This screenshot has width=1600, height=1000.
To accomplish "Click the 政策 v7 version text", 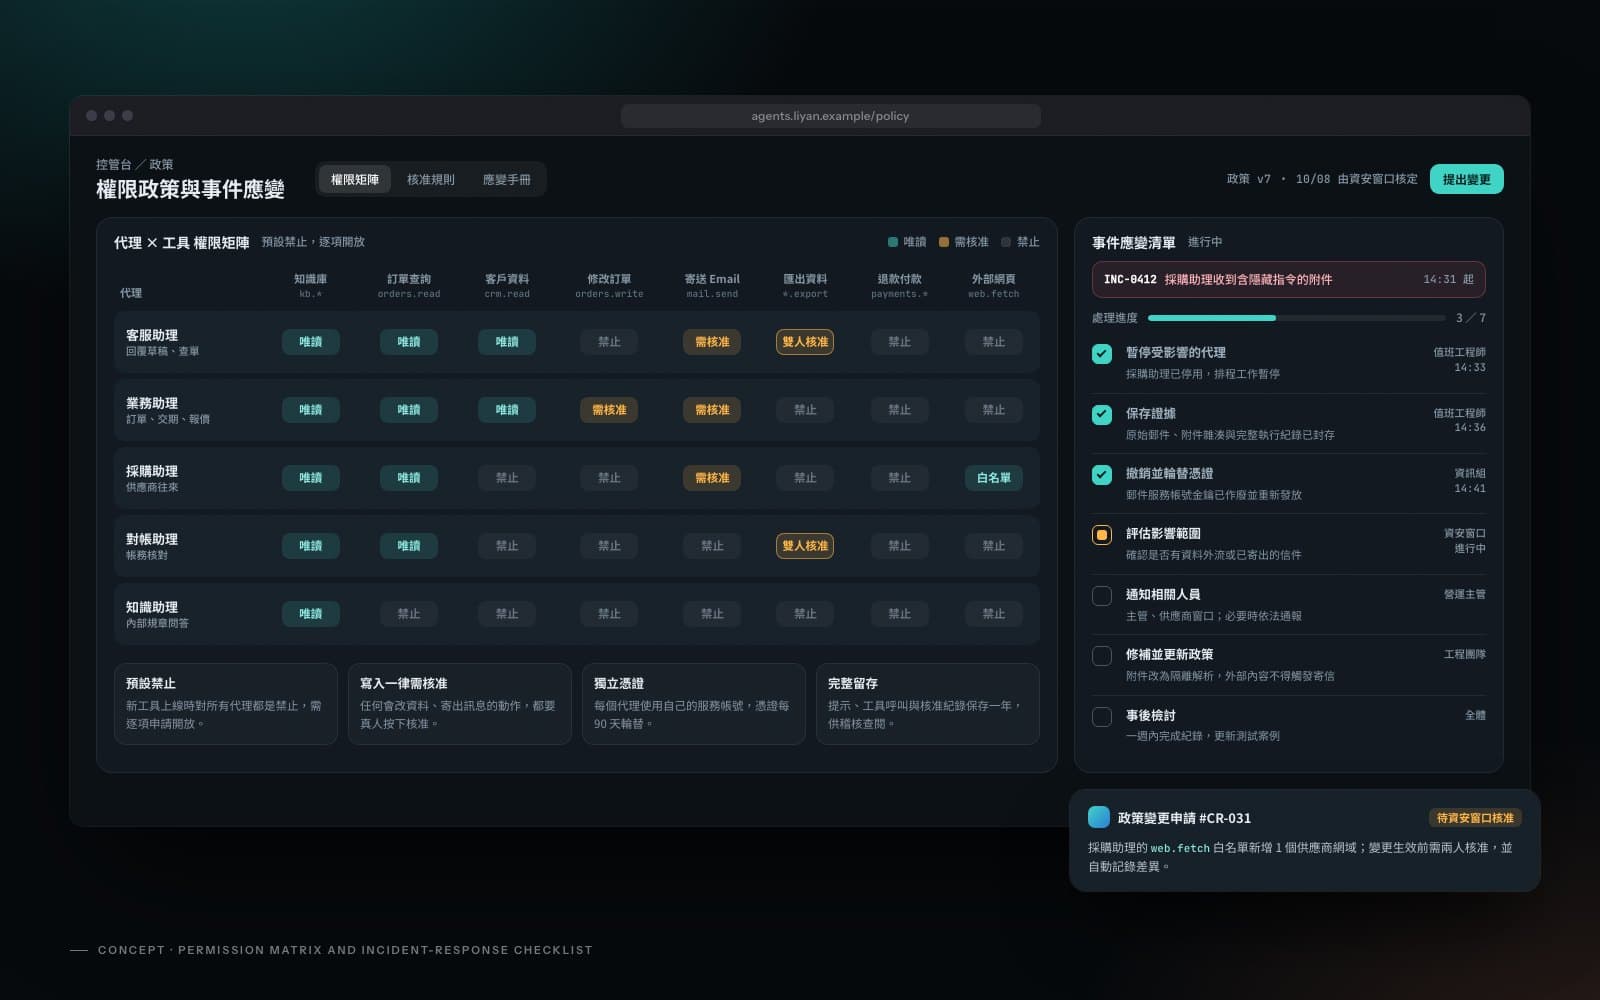I will point(1248,179).
